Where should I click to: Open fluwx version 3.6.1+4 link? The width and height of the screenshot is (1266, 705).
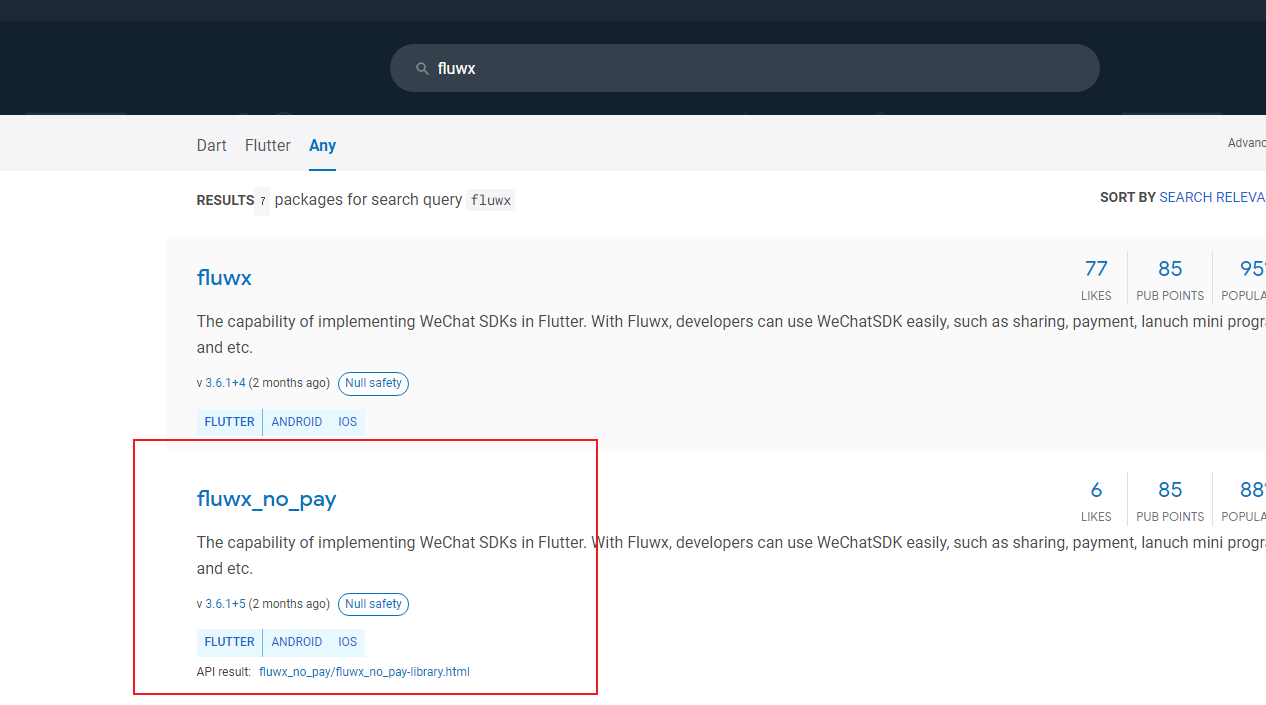point(225,383)
